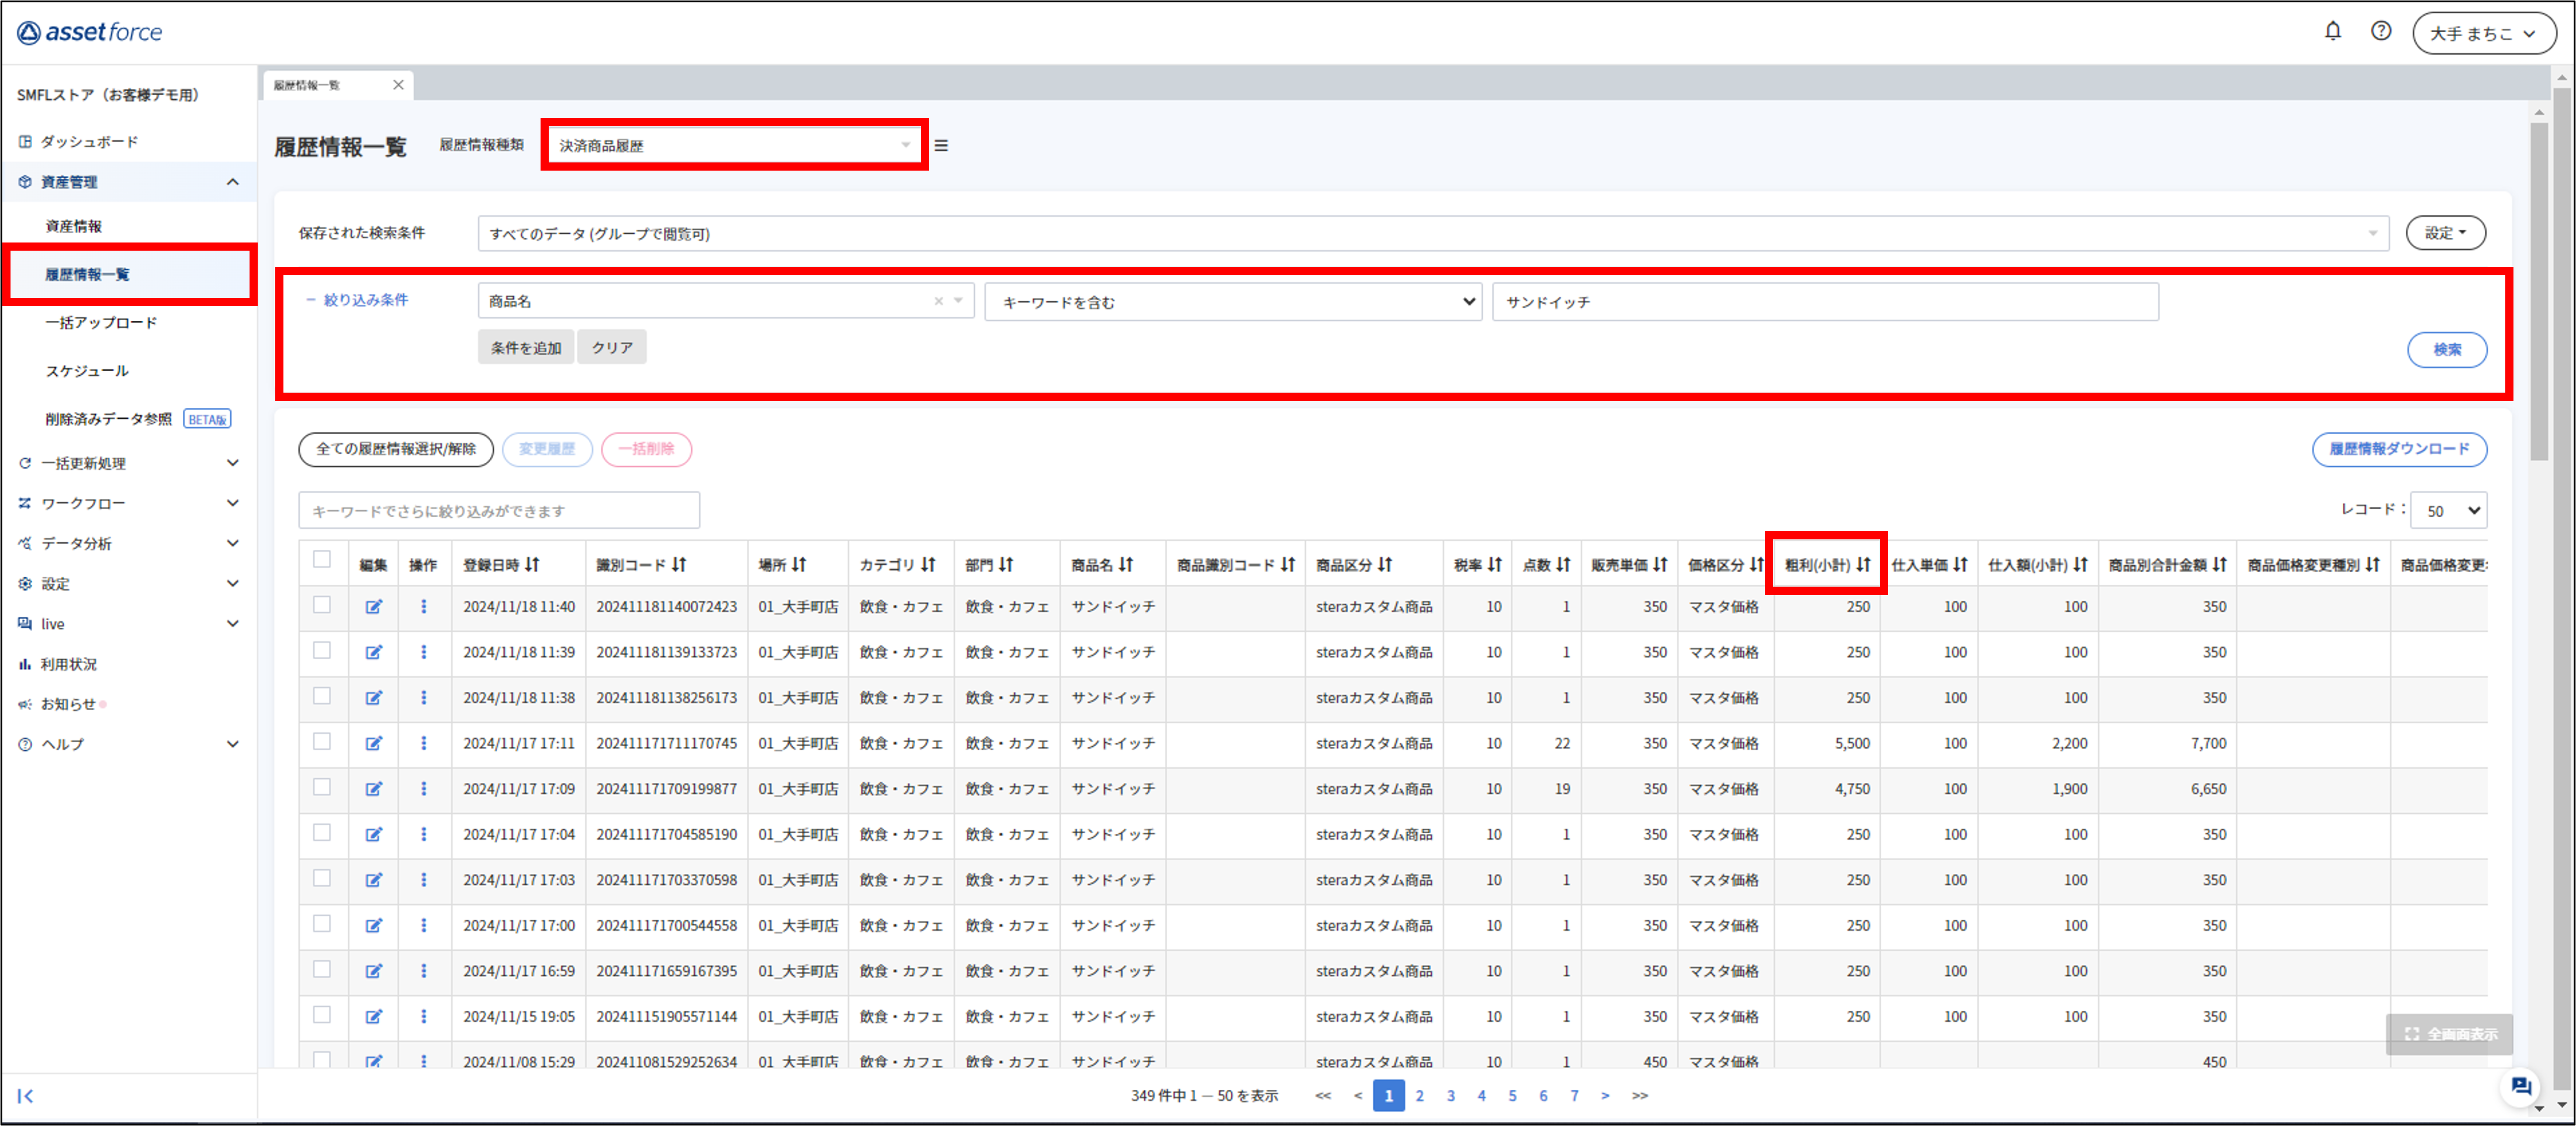This screenshot has height=1126, width=2576.
Task: Clear the 商品名 selection with the x icon
Action: (x=938, y=301)
